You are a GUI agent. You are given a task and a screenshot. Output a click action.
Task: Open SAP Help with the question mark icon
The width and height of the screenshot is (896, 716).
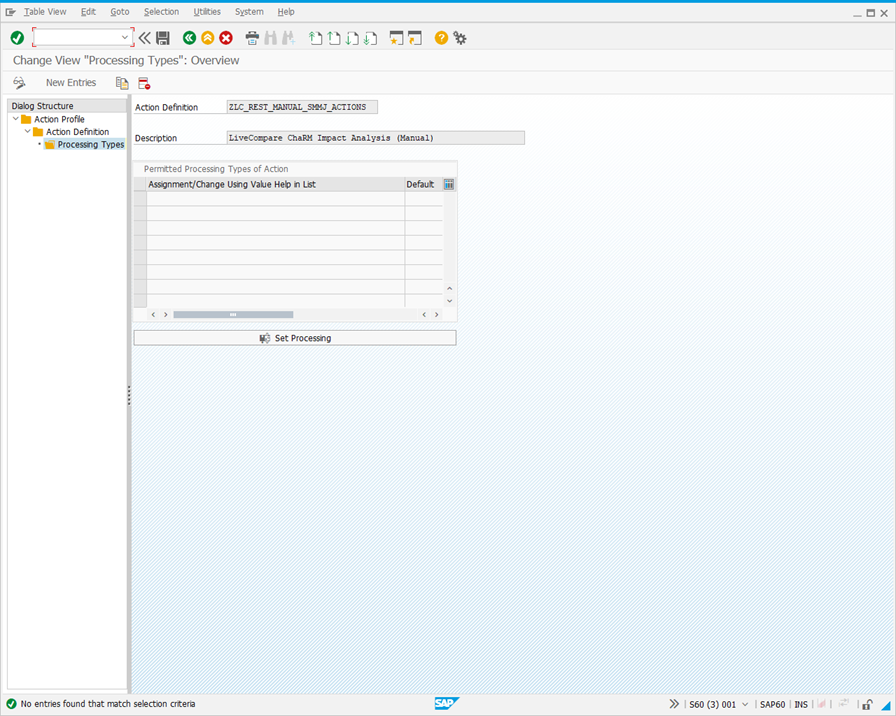[x=440, y=37]
